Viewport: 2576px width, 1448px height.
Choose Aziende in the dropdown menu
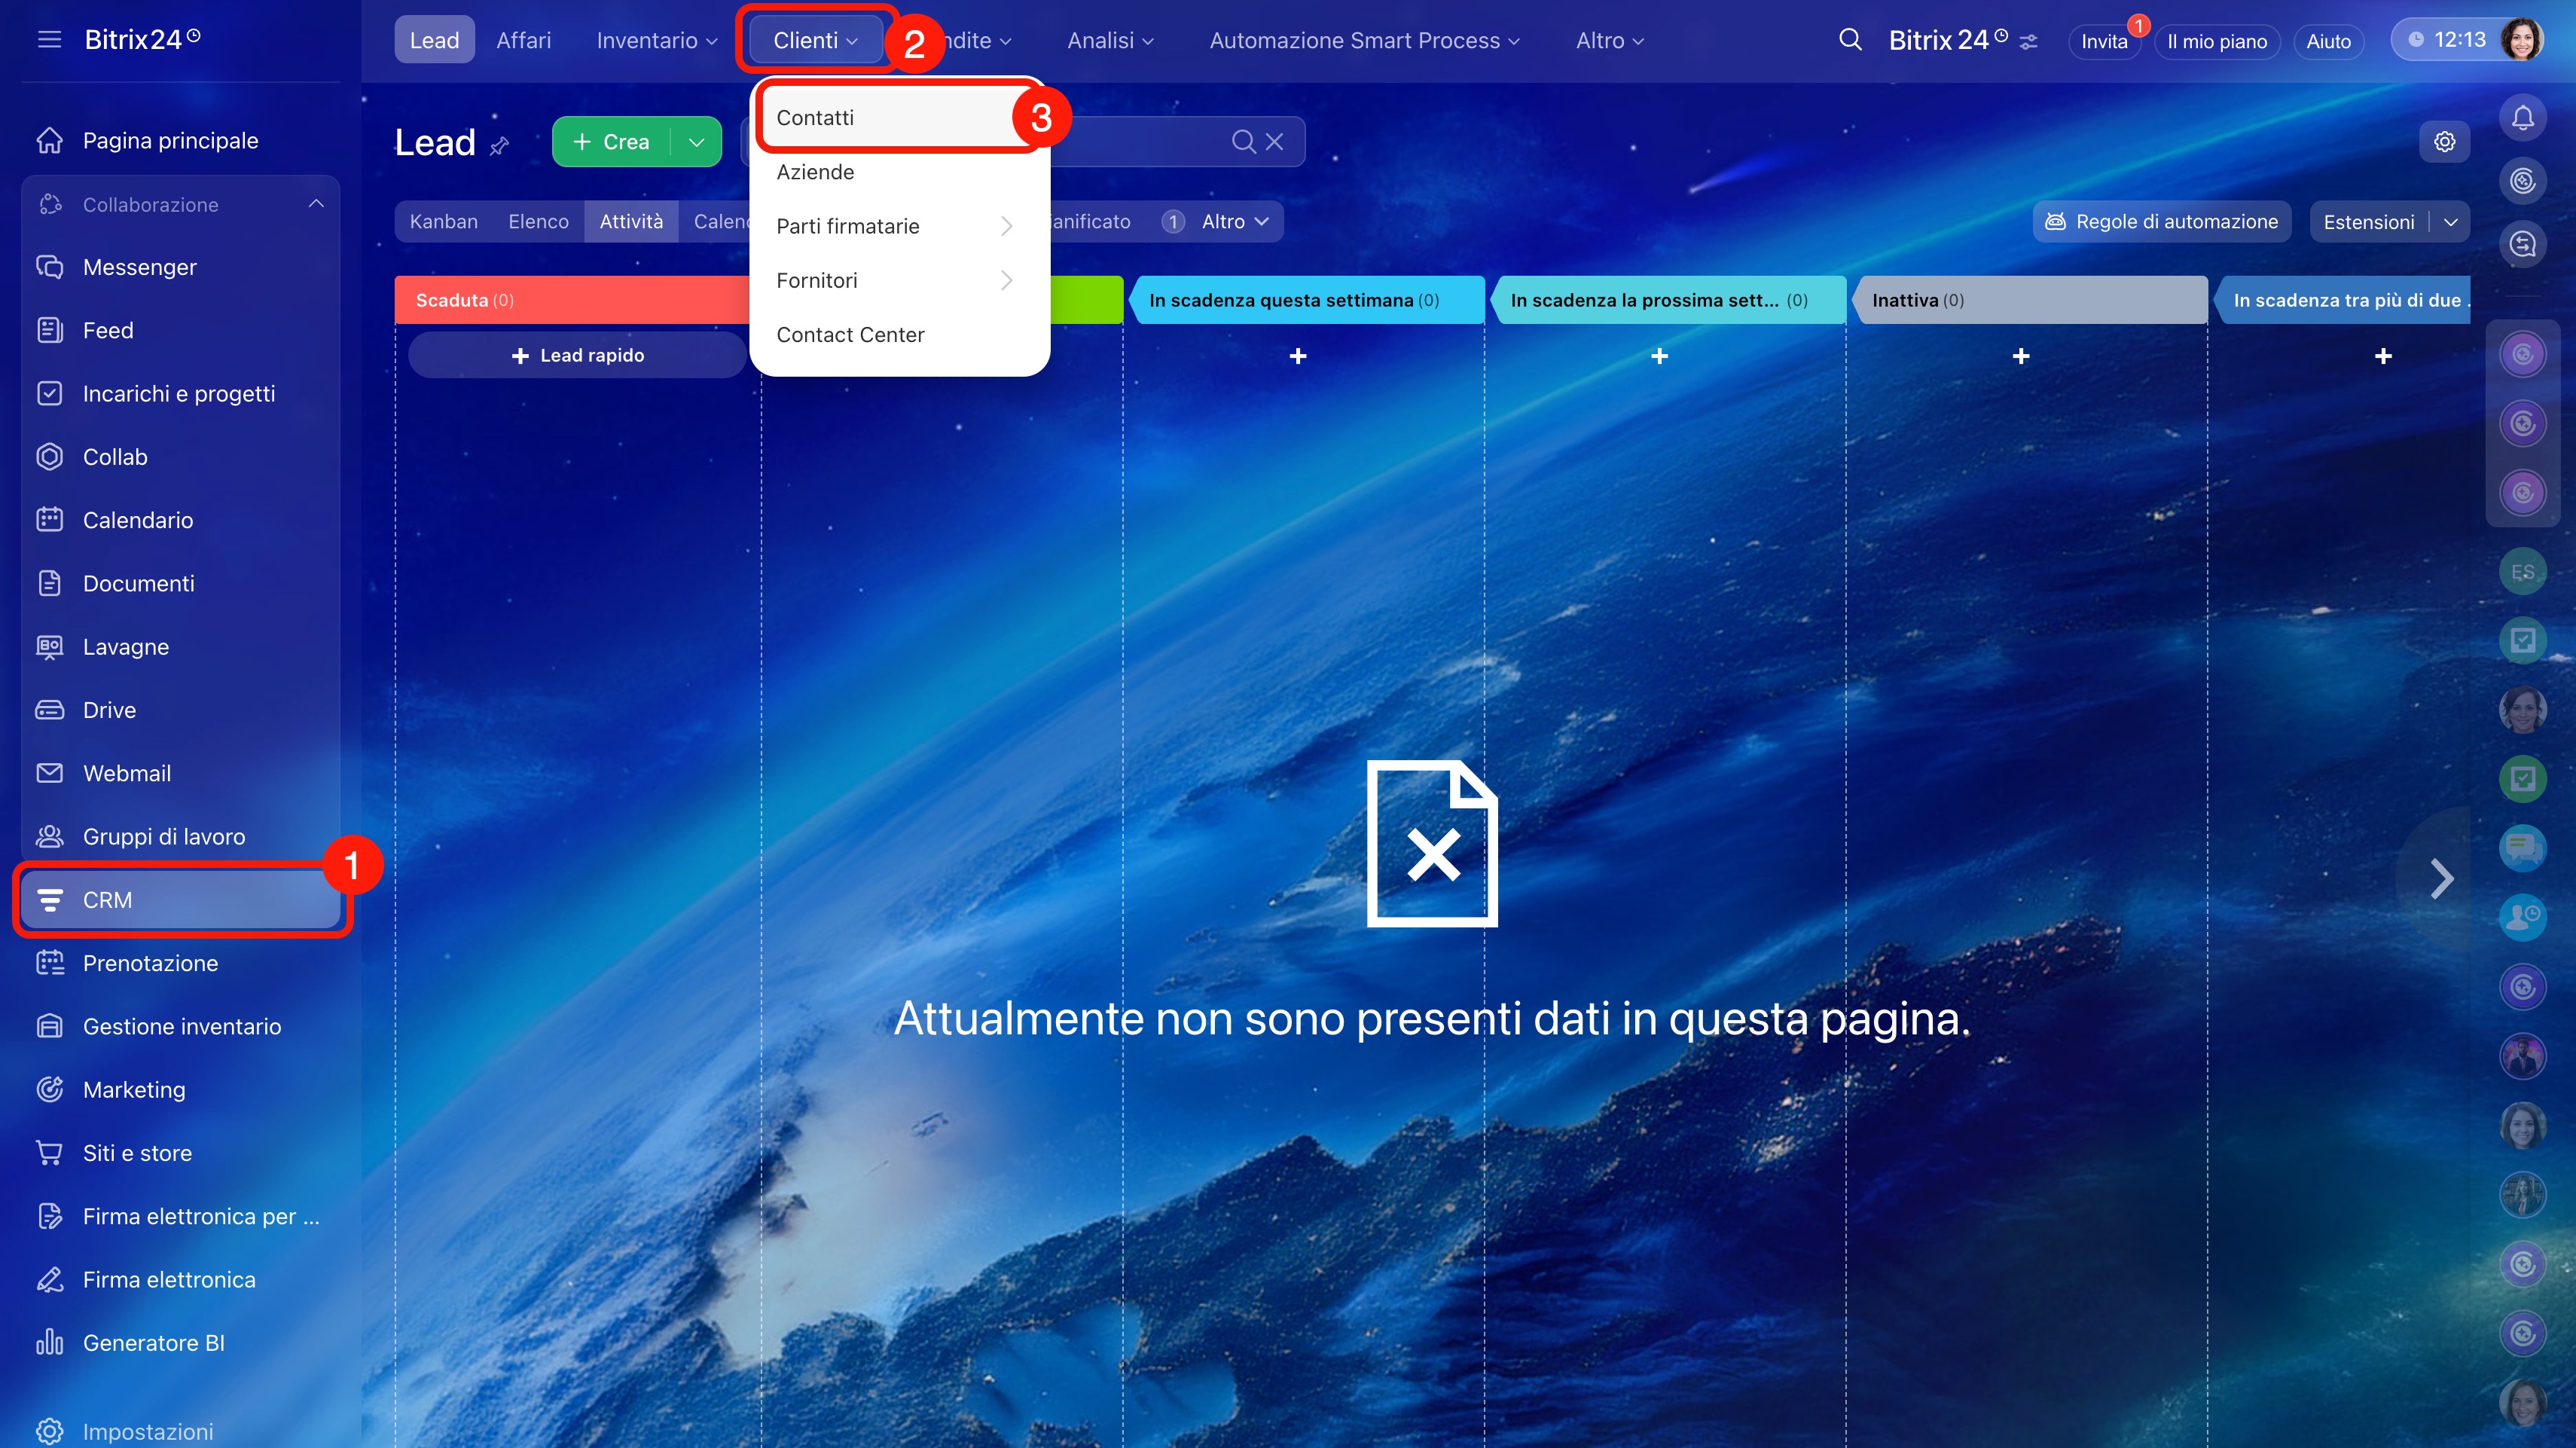[815, 172]
